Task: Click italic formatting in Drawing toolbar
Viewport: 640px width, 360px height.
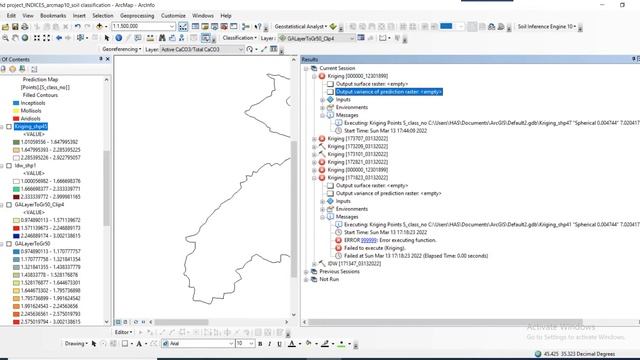Action: pyautogui.click(x=269, y=344)
